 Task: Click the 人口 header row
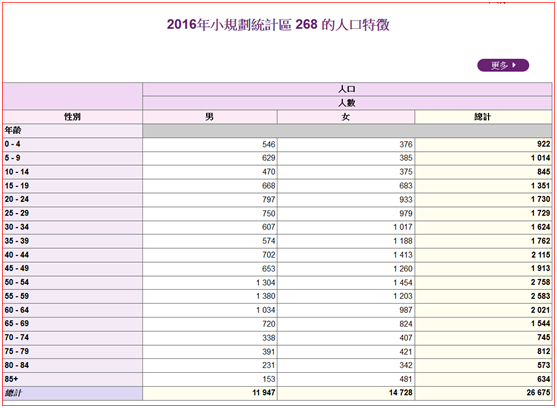point(347,89)
